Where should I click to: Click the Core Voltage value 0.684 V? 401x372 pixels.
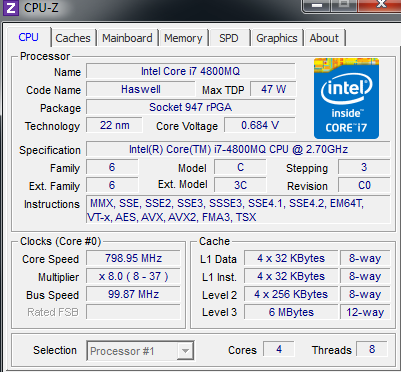pyautogui.click(x=260, y=125)
